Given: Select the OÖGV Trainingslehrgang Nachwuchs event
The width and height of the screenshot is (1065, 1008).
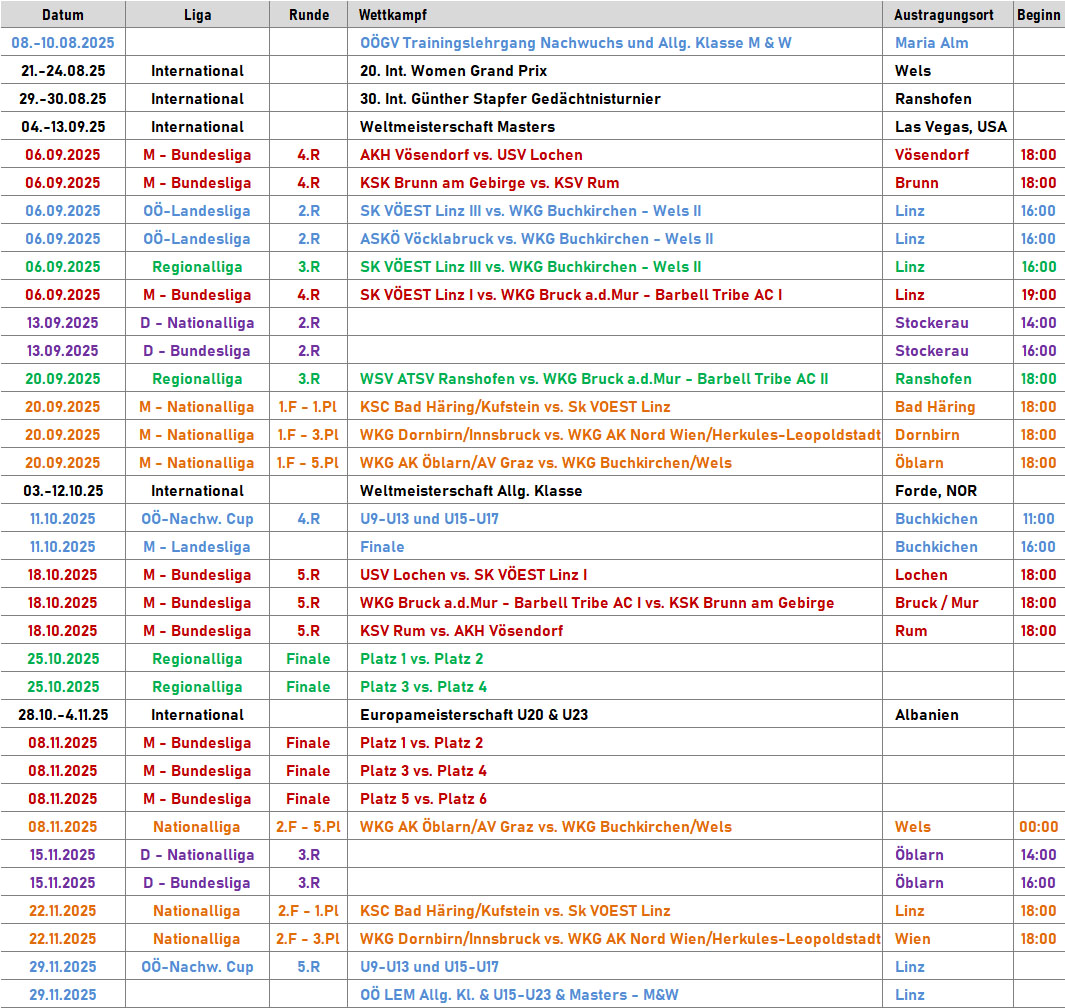Looking at the screenshot, I should tap(575, 43).
